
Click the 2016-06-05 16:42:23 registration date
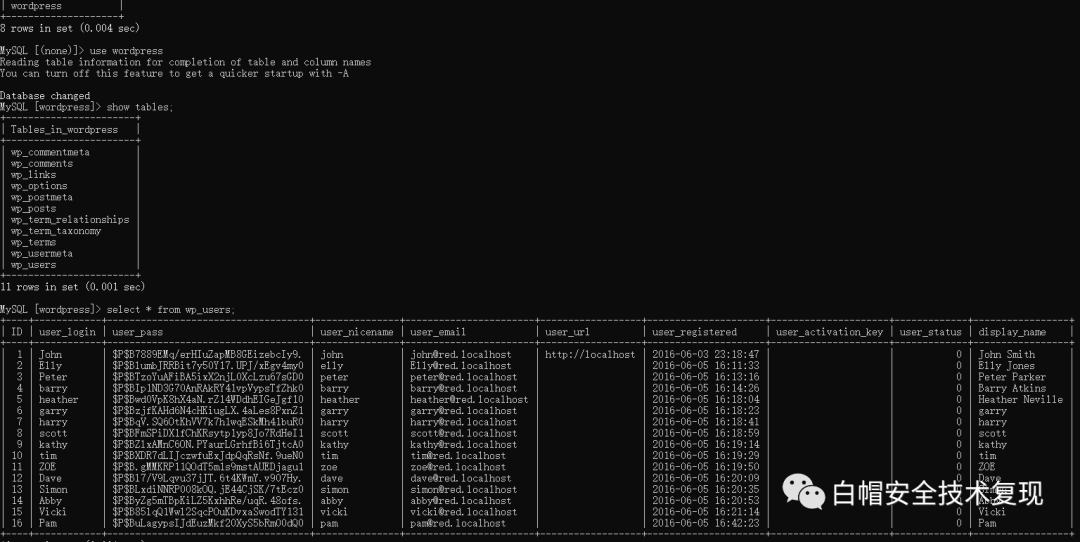point(705,523)
